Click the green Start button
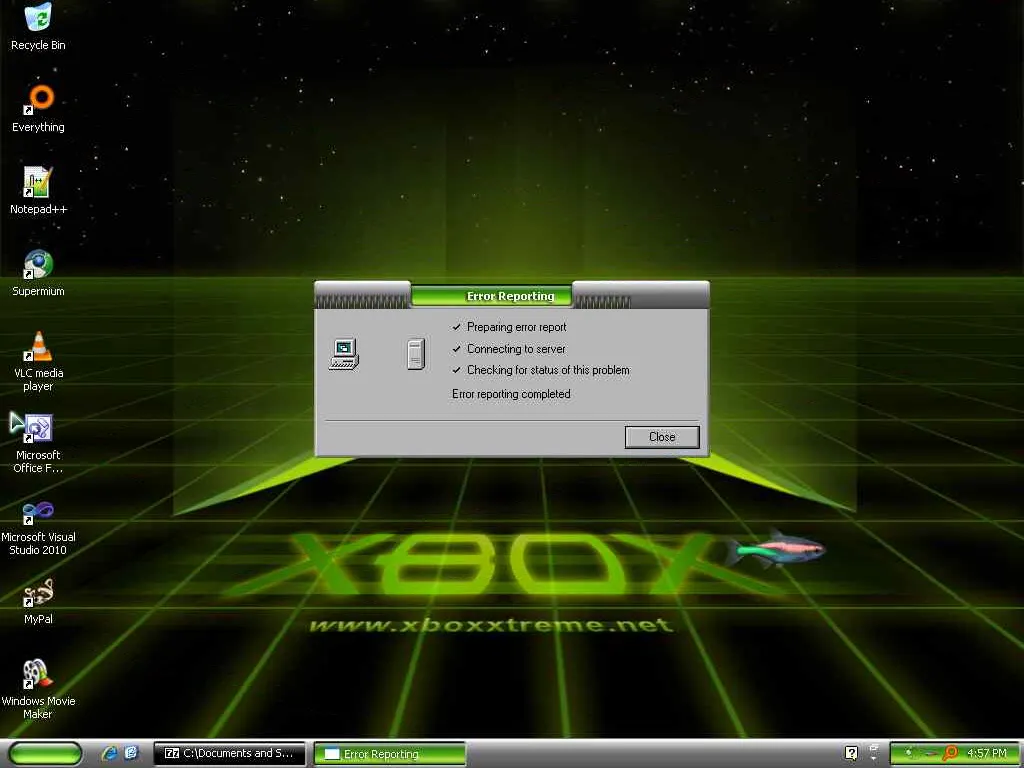The height and width of the screenshot is (768, 1024). 46,754
